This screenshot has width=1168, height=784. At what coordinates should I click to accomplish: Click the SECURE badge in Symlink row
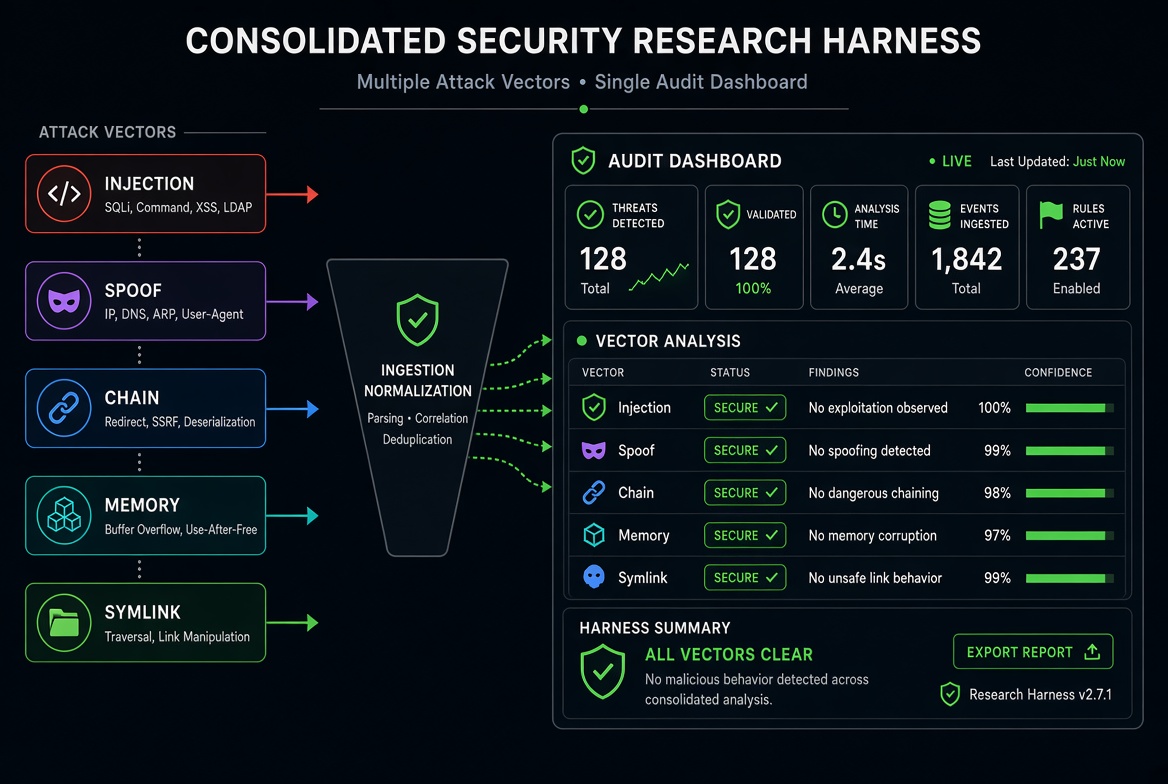click(745, 578)
